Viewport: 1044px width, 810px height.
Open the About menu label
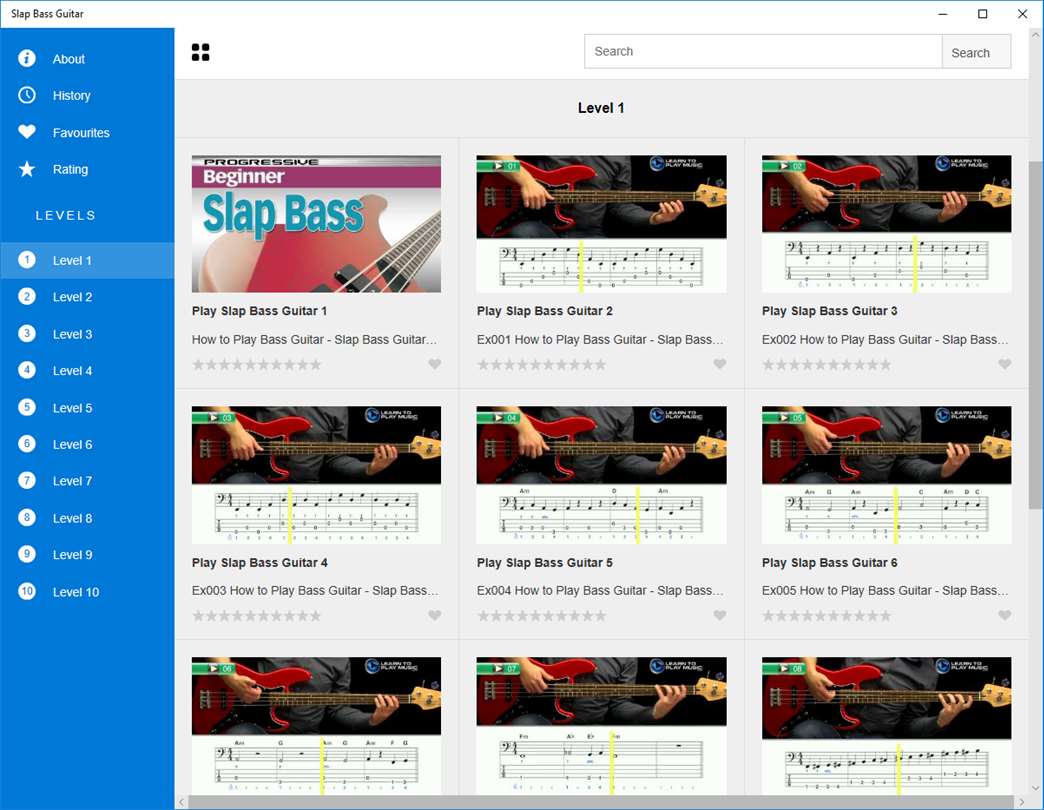pyautogui.click(x=69, y=59)
